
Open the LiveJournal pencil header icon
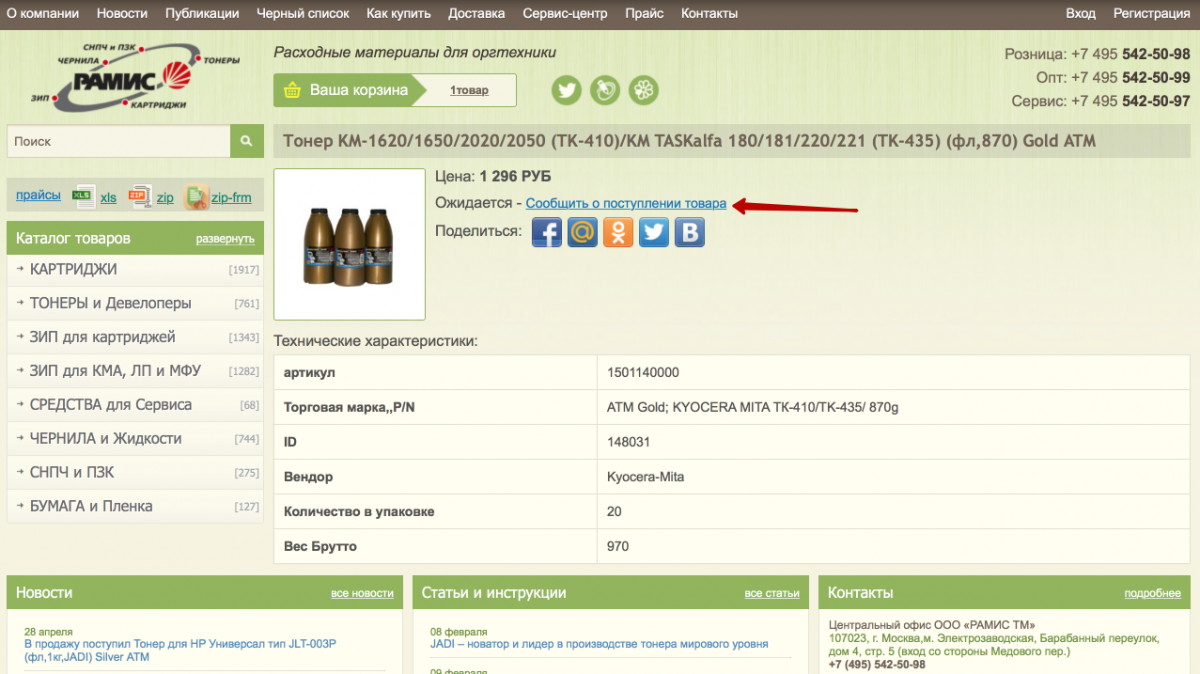605,90
